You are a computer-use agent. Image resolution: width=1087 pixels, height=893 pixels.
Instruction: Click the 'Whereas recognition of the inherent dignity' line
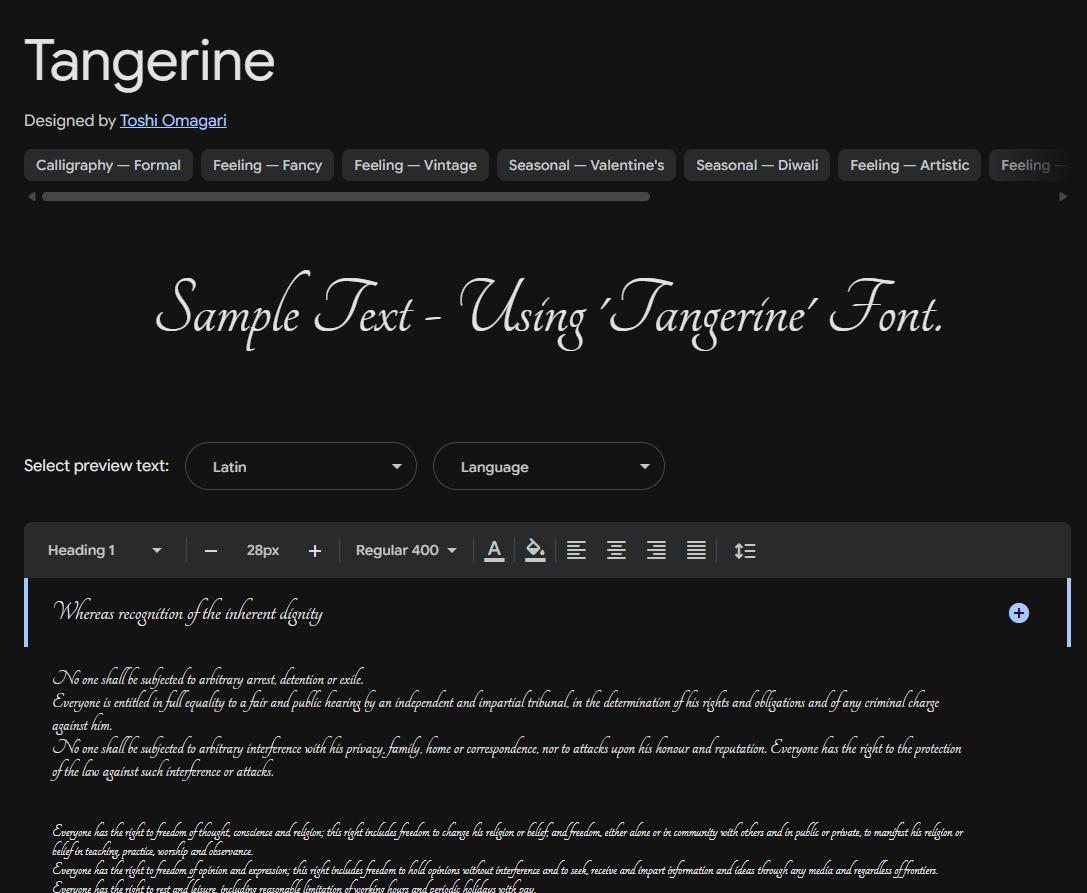click(x=188, y=613)
